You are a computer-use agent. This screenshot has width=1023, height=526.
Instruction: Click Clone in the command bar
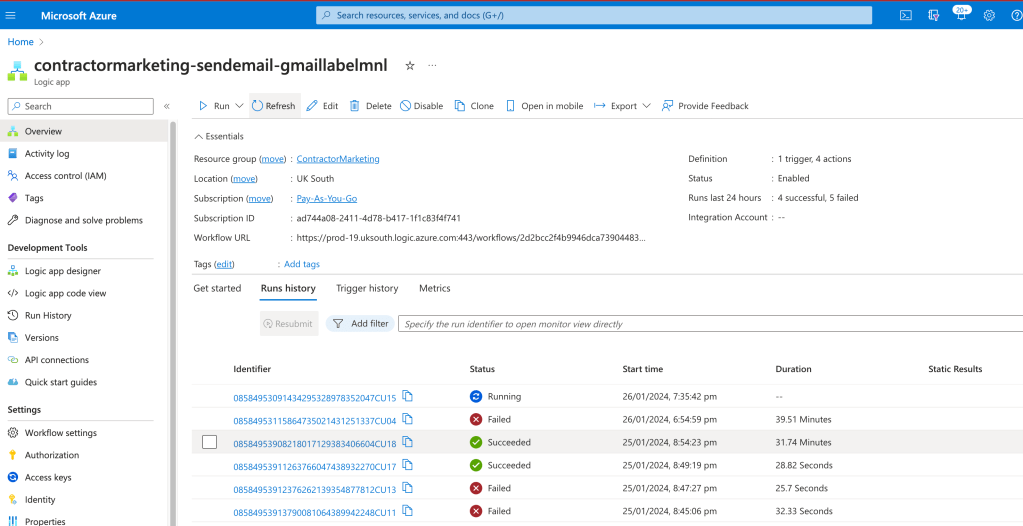(474, 106)
